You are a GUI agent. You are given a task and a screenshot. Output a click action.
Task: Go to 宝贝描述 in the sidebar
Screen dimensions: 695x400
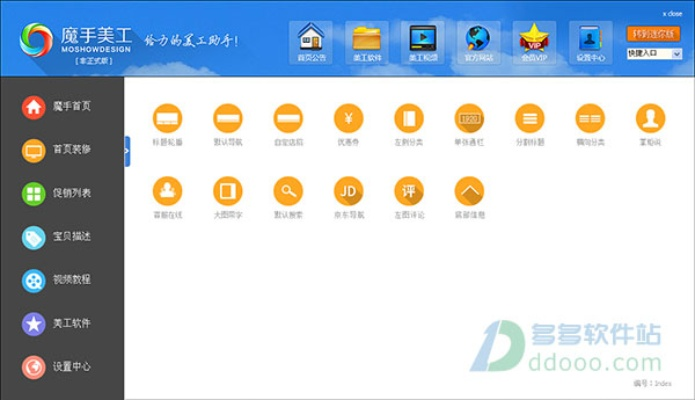[x=60, y=237]
